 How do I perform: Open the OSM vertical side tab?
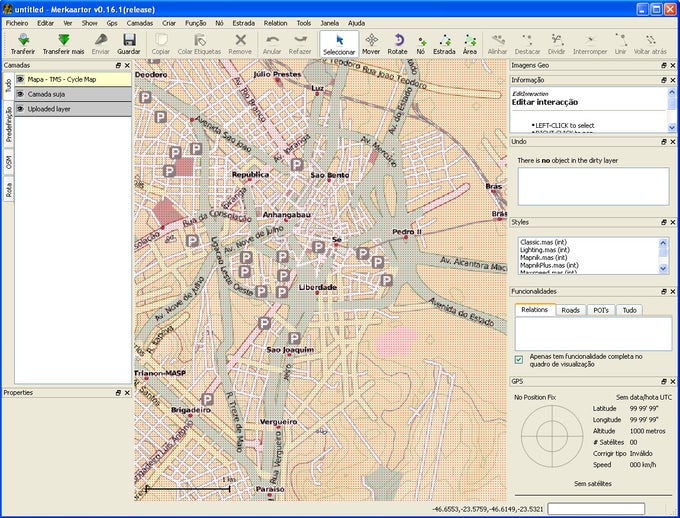[8, 164]
